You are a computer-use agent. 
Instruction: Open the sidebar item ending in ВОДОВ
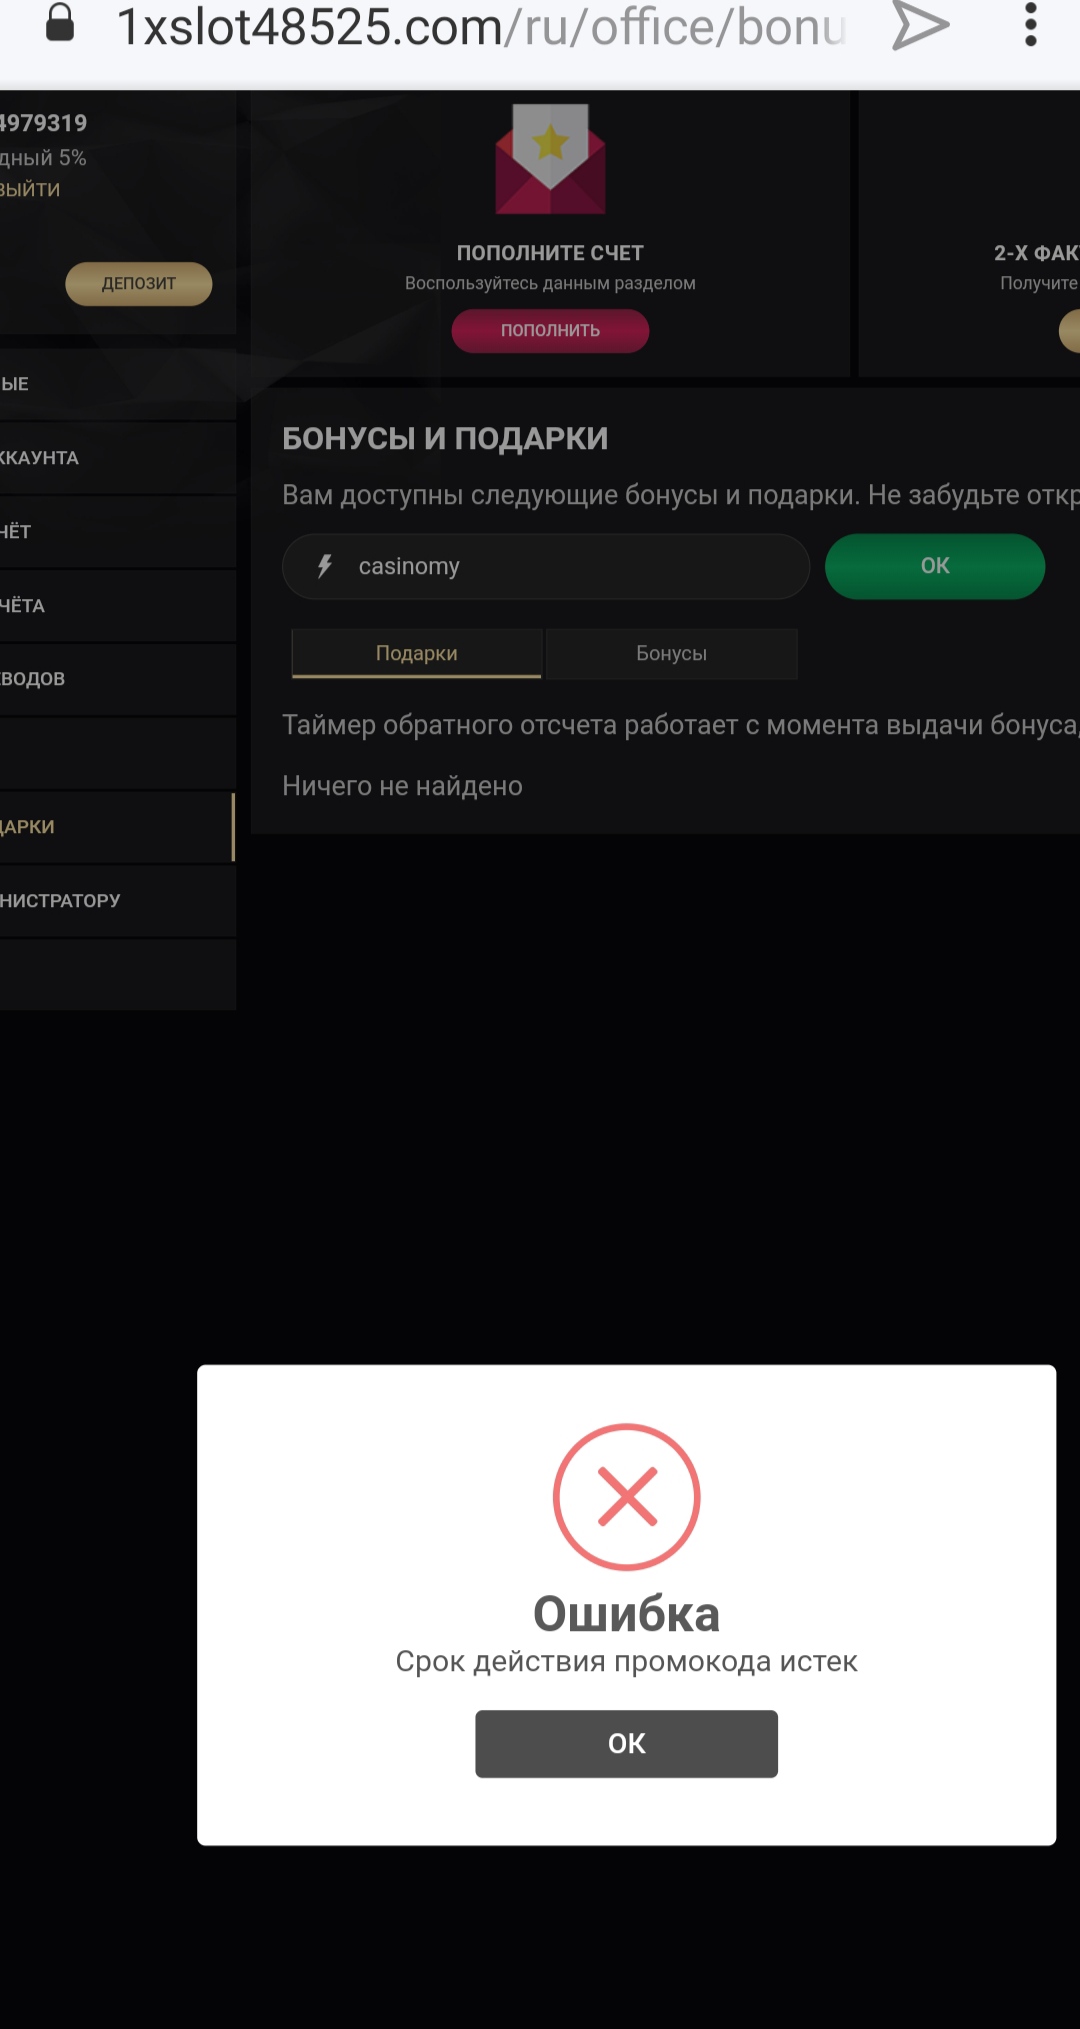(x=118, y=679)
